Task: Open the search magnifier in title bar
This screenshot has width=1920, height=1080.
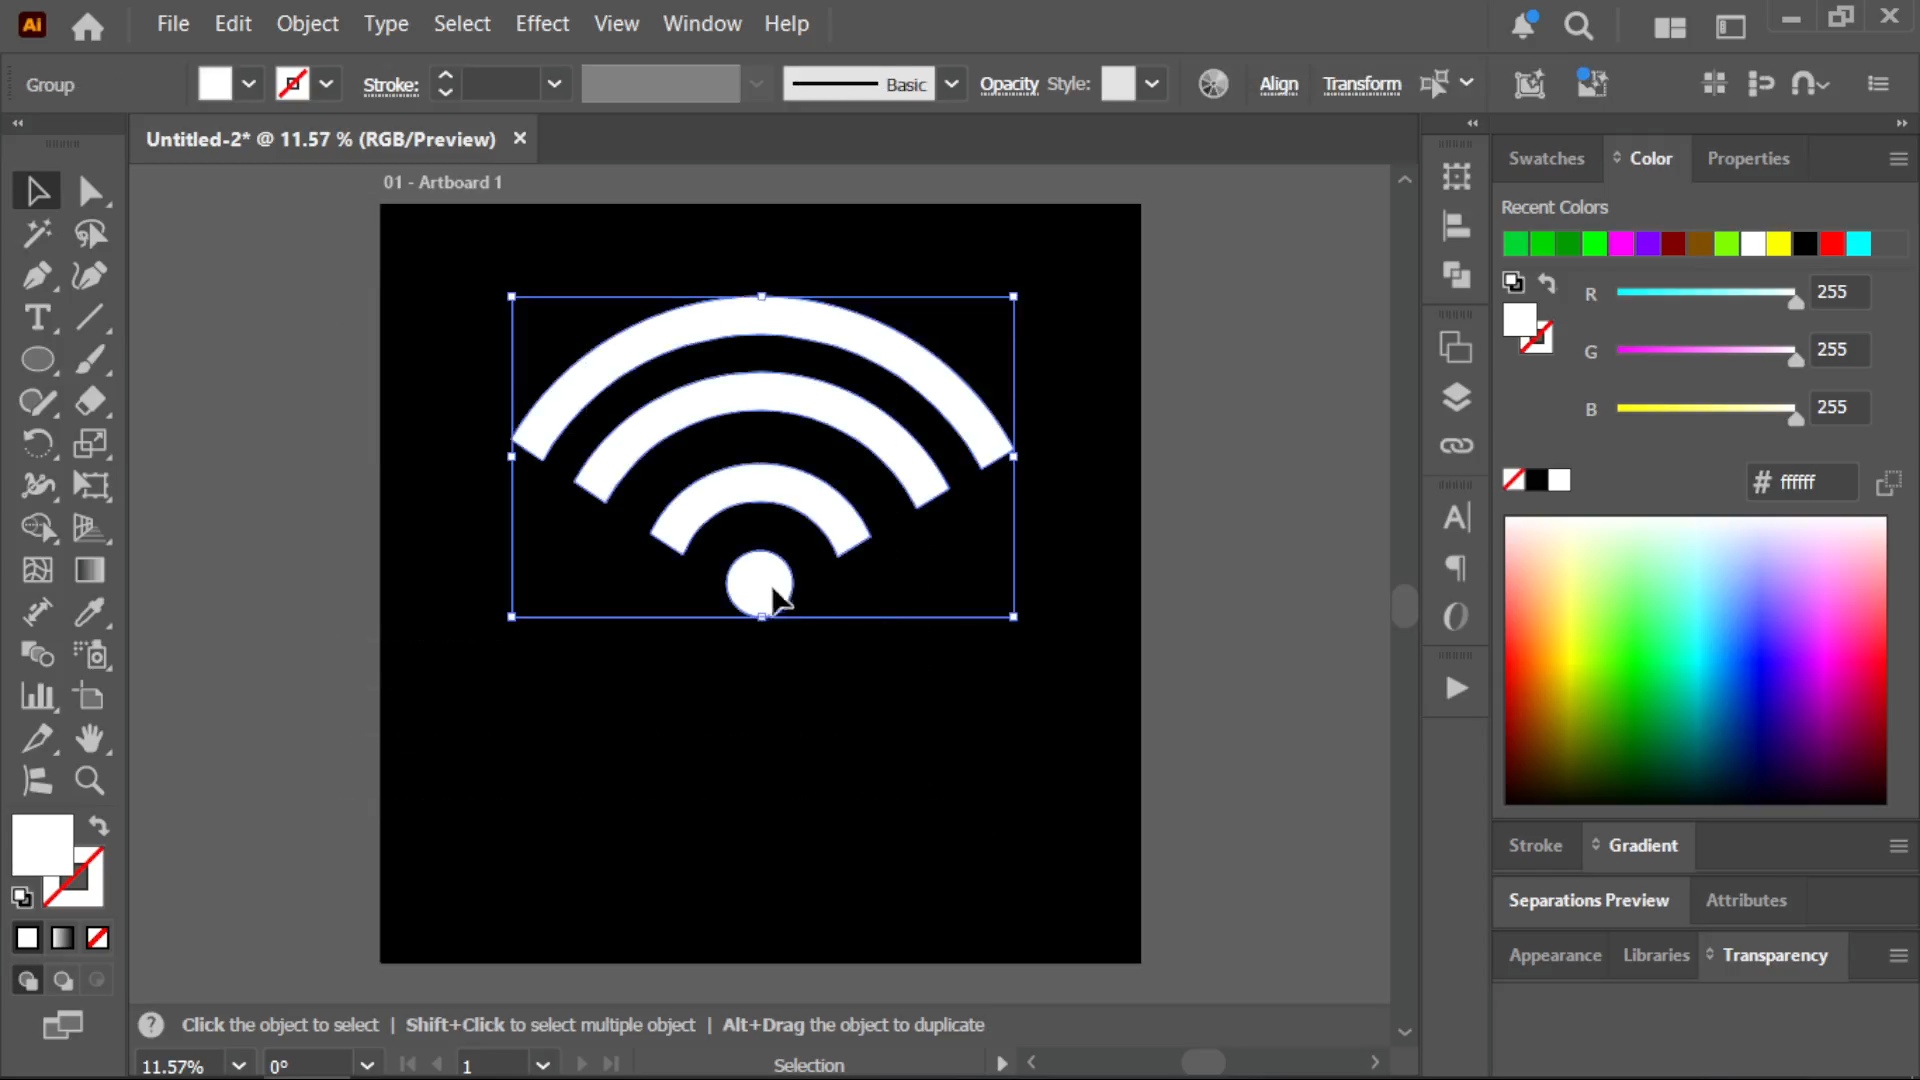Action: (x=1579, y=26)
